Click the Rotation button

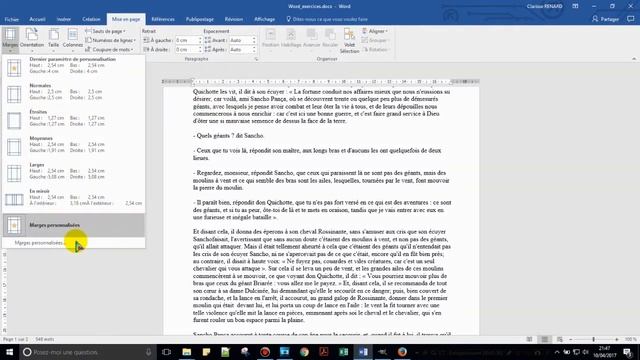point(375,49)
